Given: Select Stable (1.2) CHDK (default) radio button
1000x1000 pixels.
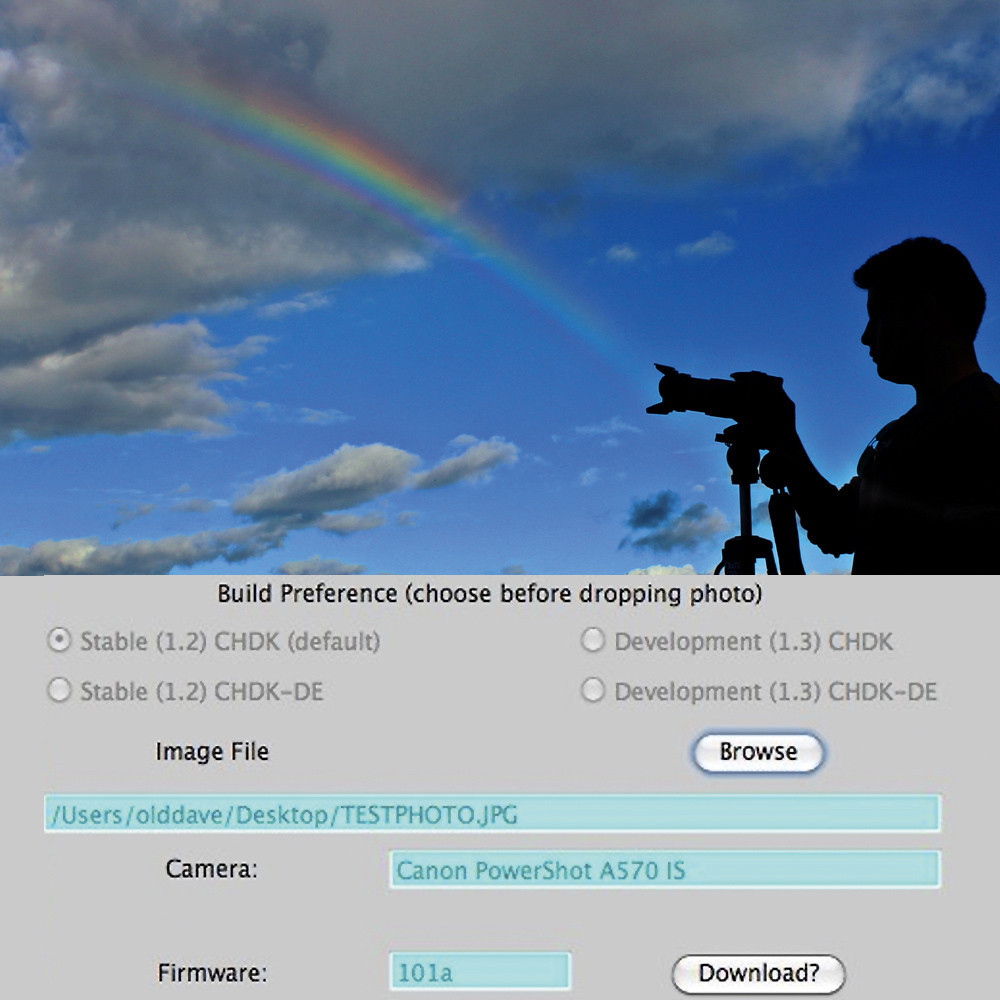Looking at the screenshot, I should tap(59, 640).
